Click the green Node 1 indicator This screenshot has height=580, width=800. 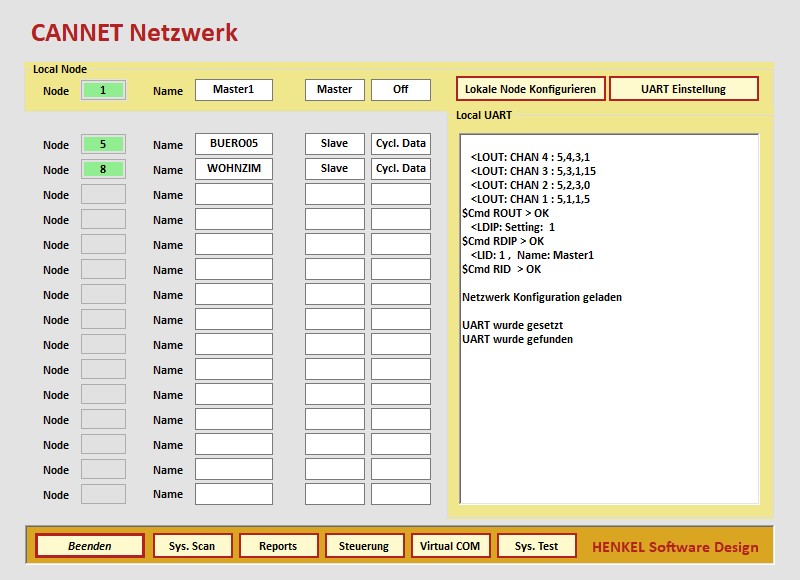pos(103,89)
